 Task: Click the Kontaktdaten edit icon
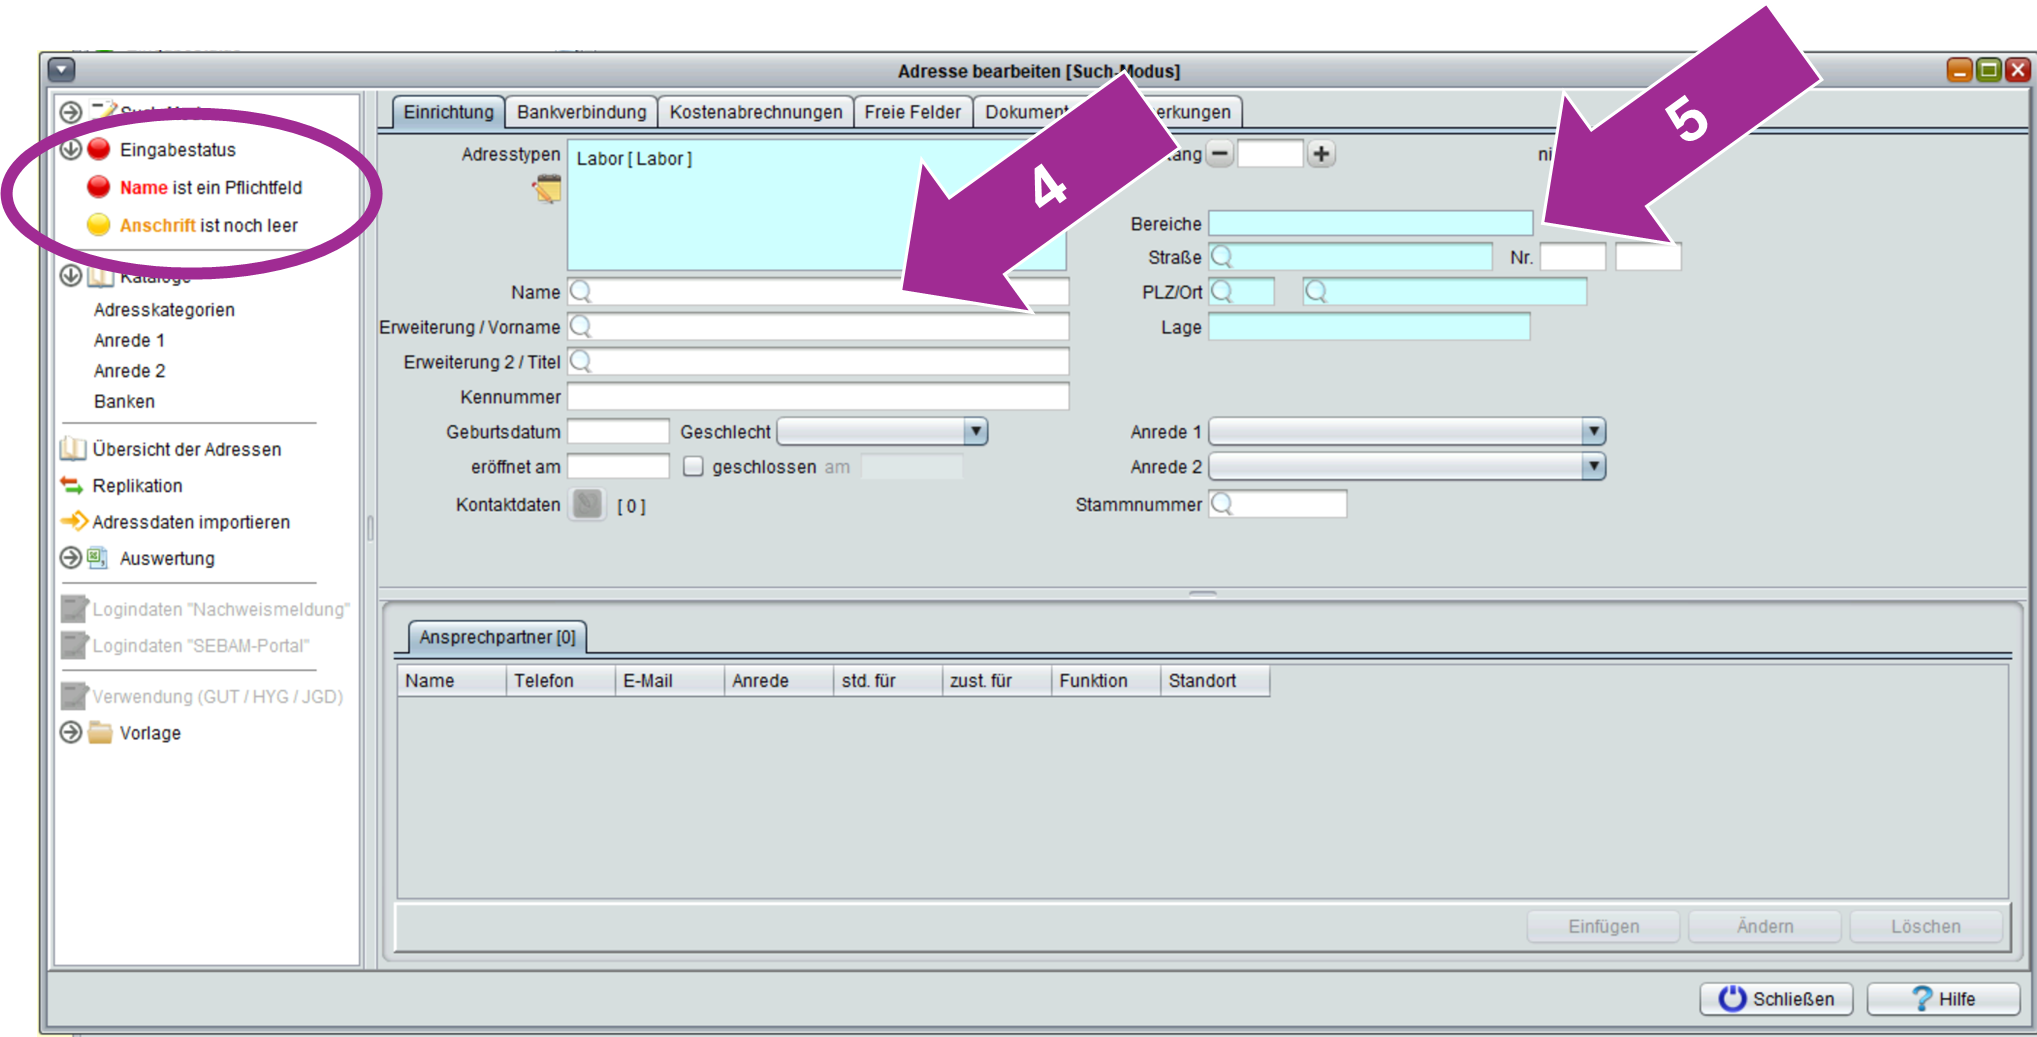pos(587,505)
